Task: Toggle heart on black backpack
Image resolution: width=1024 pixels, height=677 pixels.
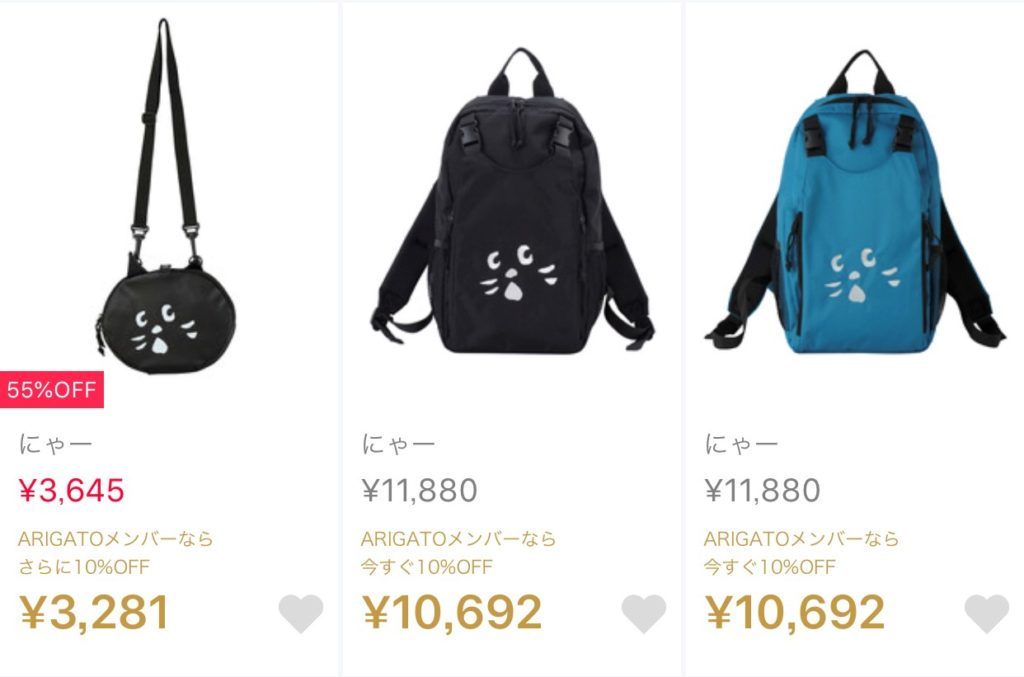Action: 643,613
